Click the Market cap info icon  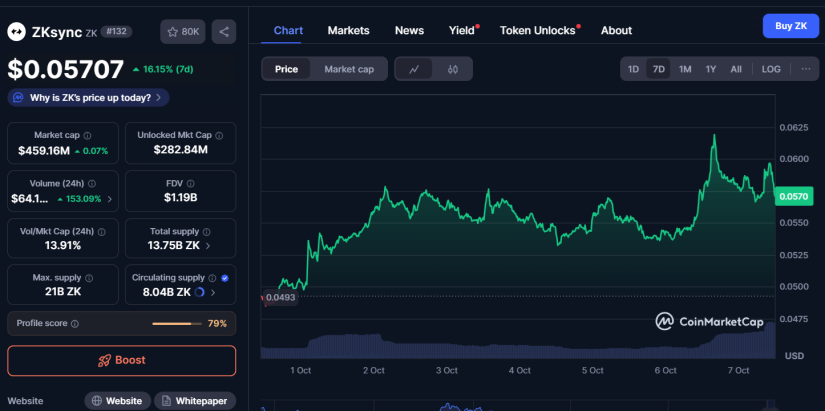click(x=87, y=135)
